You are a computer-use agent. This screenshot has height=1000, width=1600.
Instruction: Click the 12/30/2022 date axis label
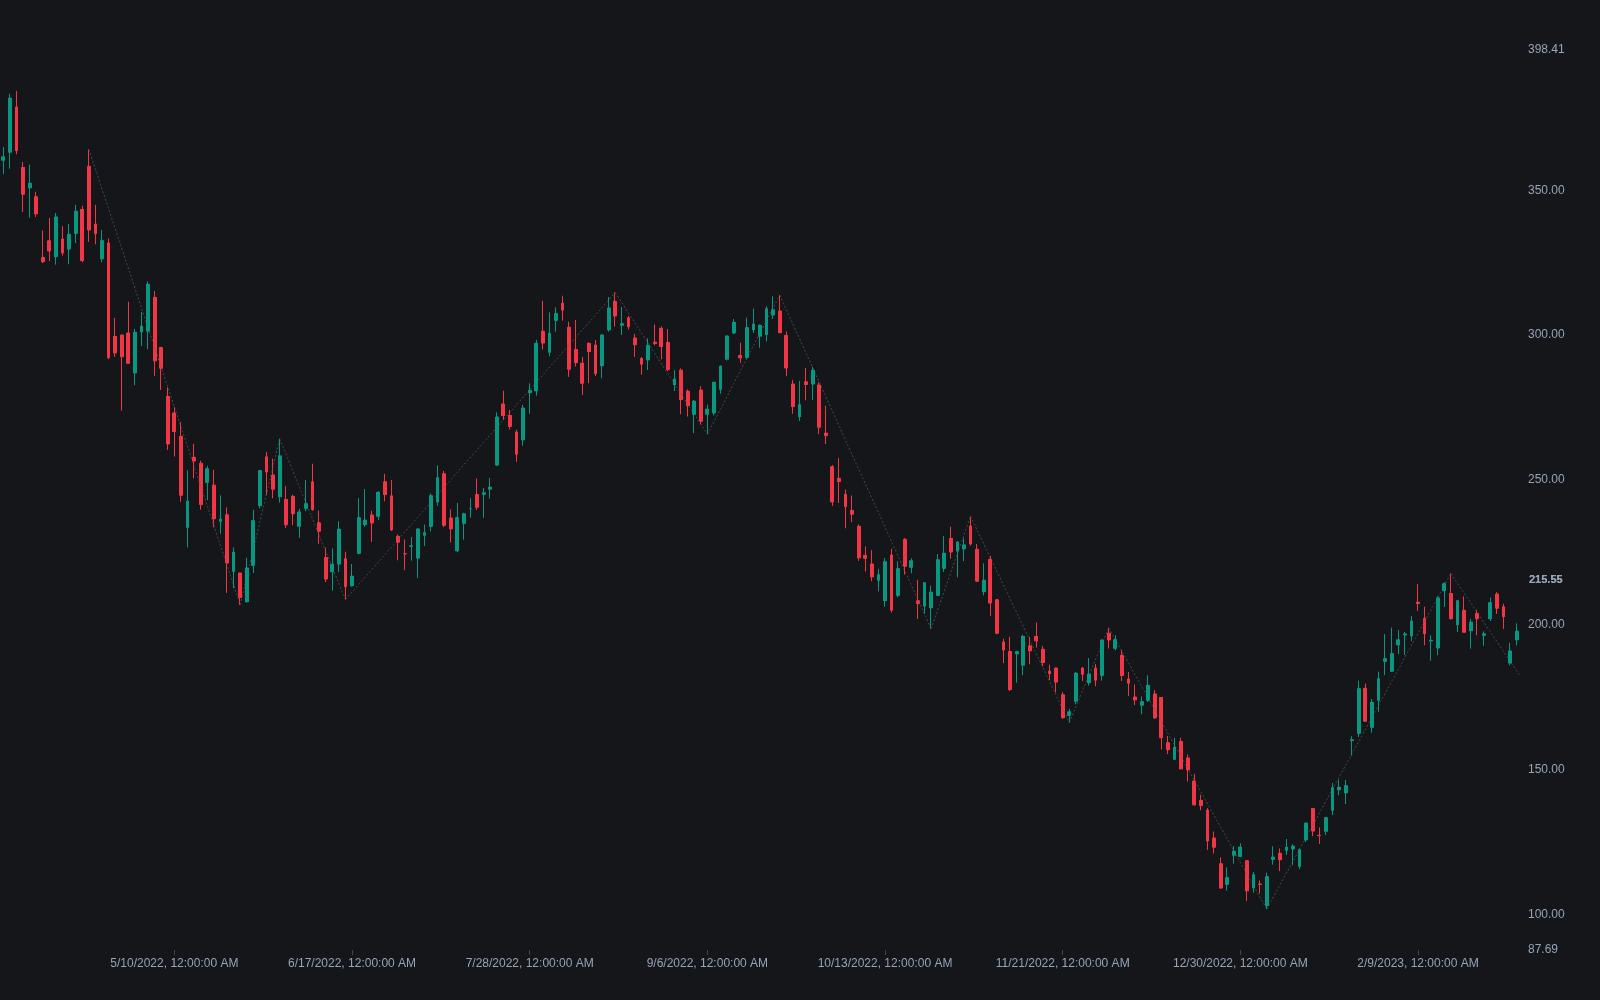click(1240, 963)
